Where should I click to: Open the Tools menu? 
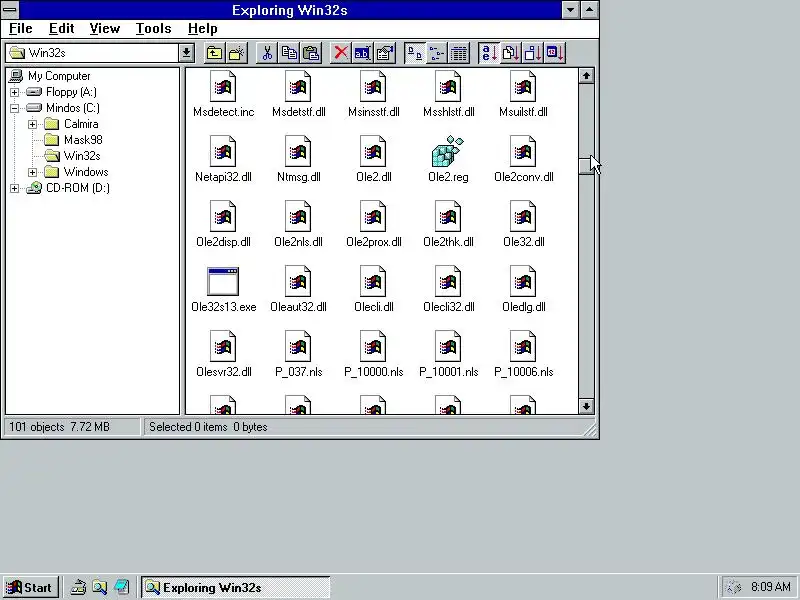153,29
